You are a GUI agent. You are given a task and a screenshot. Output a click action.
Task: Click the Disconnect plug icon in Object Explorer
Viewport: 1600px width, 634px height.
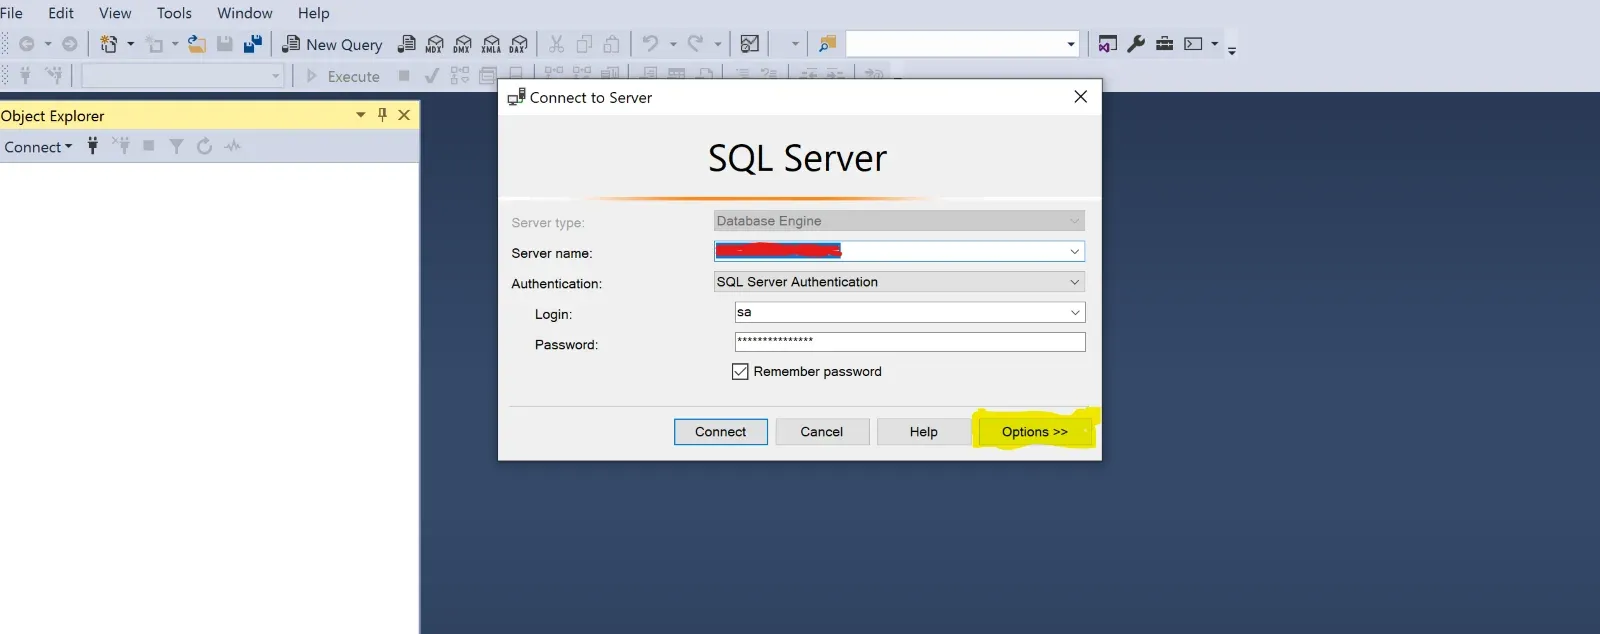(121, 146)
